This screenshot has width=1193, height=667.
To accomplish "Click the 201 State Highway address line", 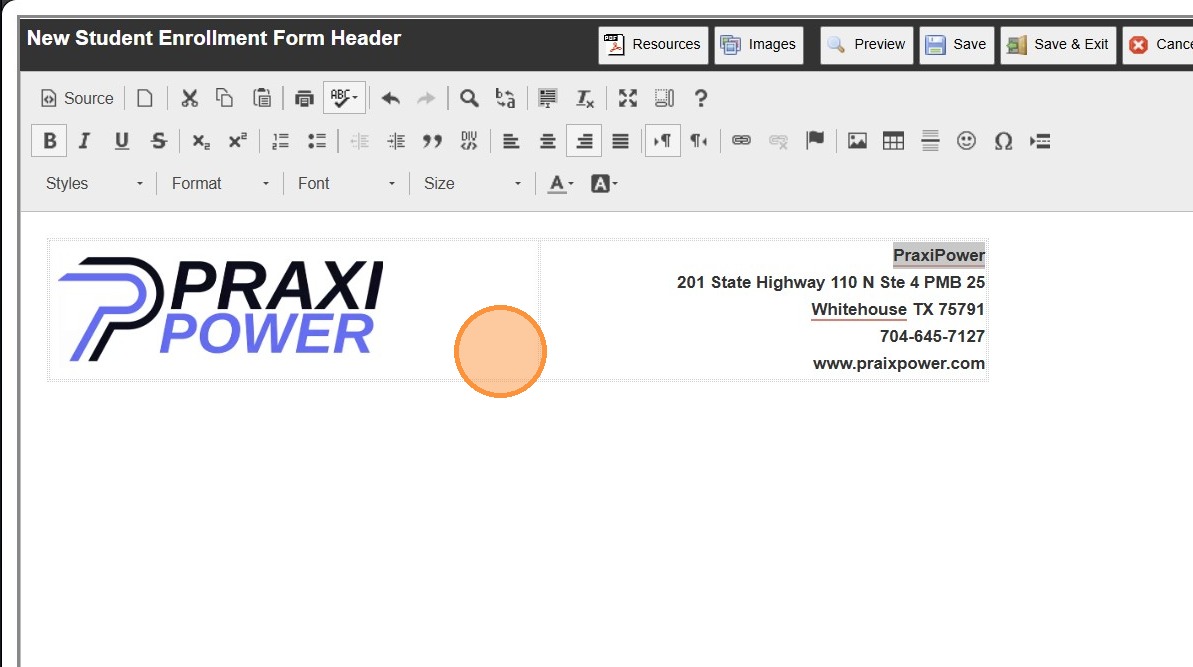I will 831,282.
